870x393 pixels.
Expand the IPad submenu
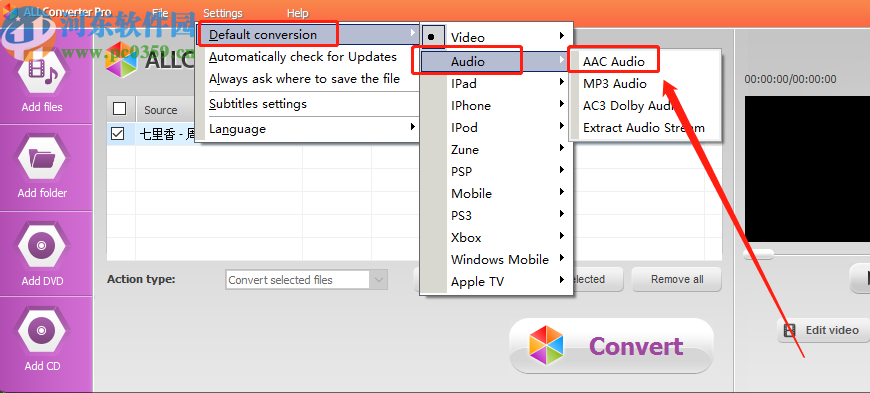[496, 83]
